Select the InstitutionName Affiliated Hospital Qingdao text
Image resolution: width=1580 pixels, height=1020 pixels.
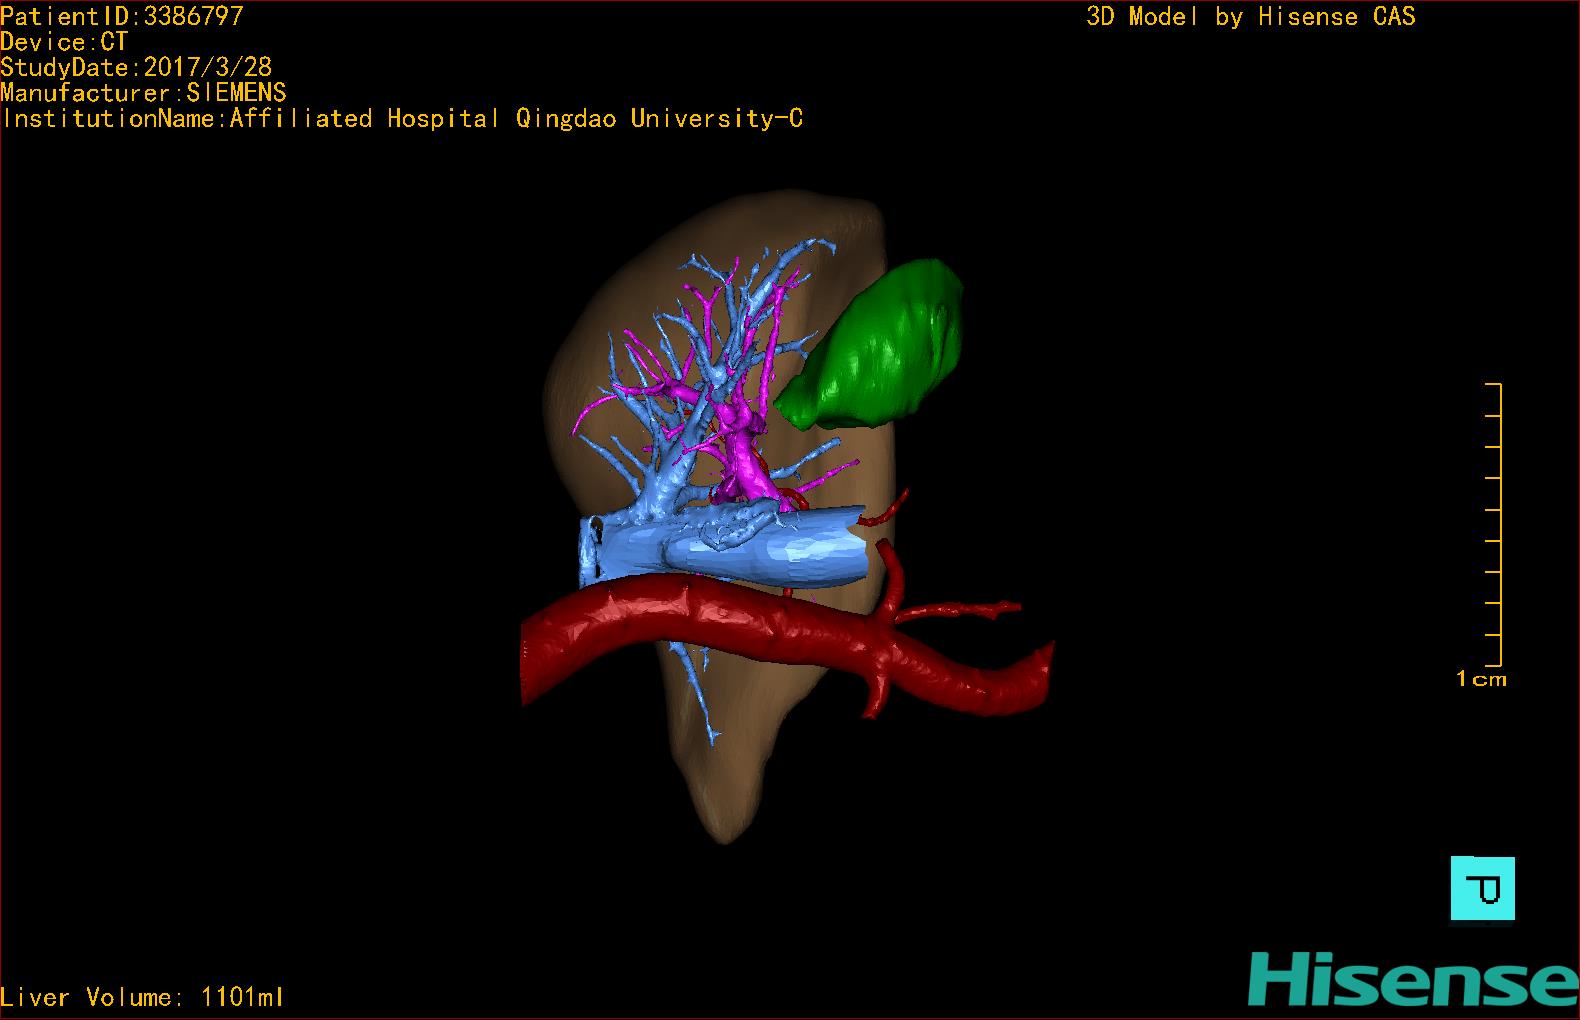tap(402, 119)
